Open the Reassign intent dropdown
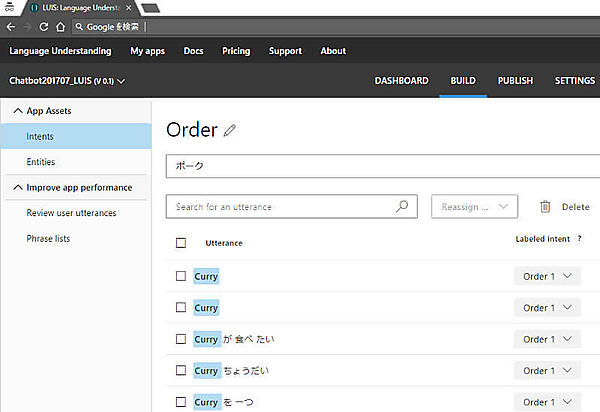The image size is (600, 412). (x=474, y=207)
